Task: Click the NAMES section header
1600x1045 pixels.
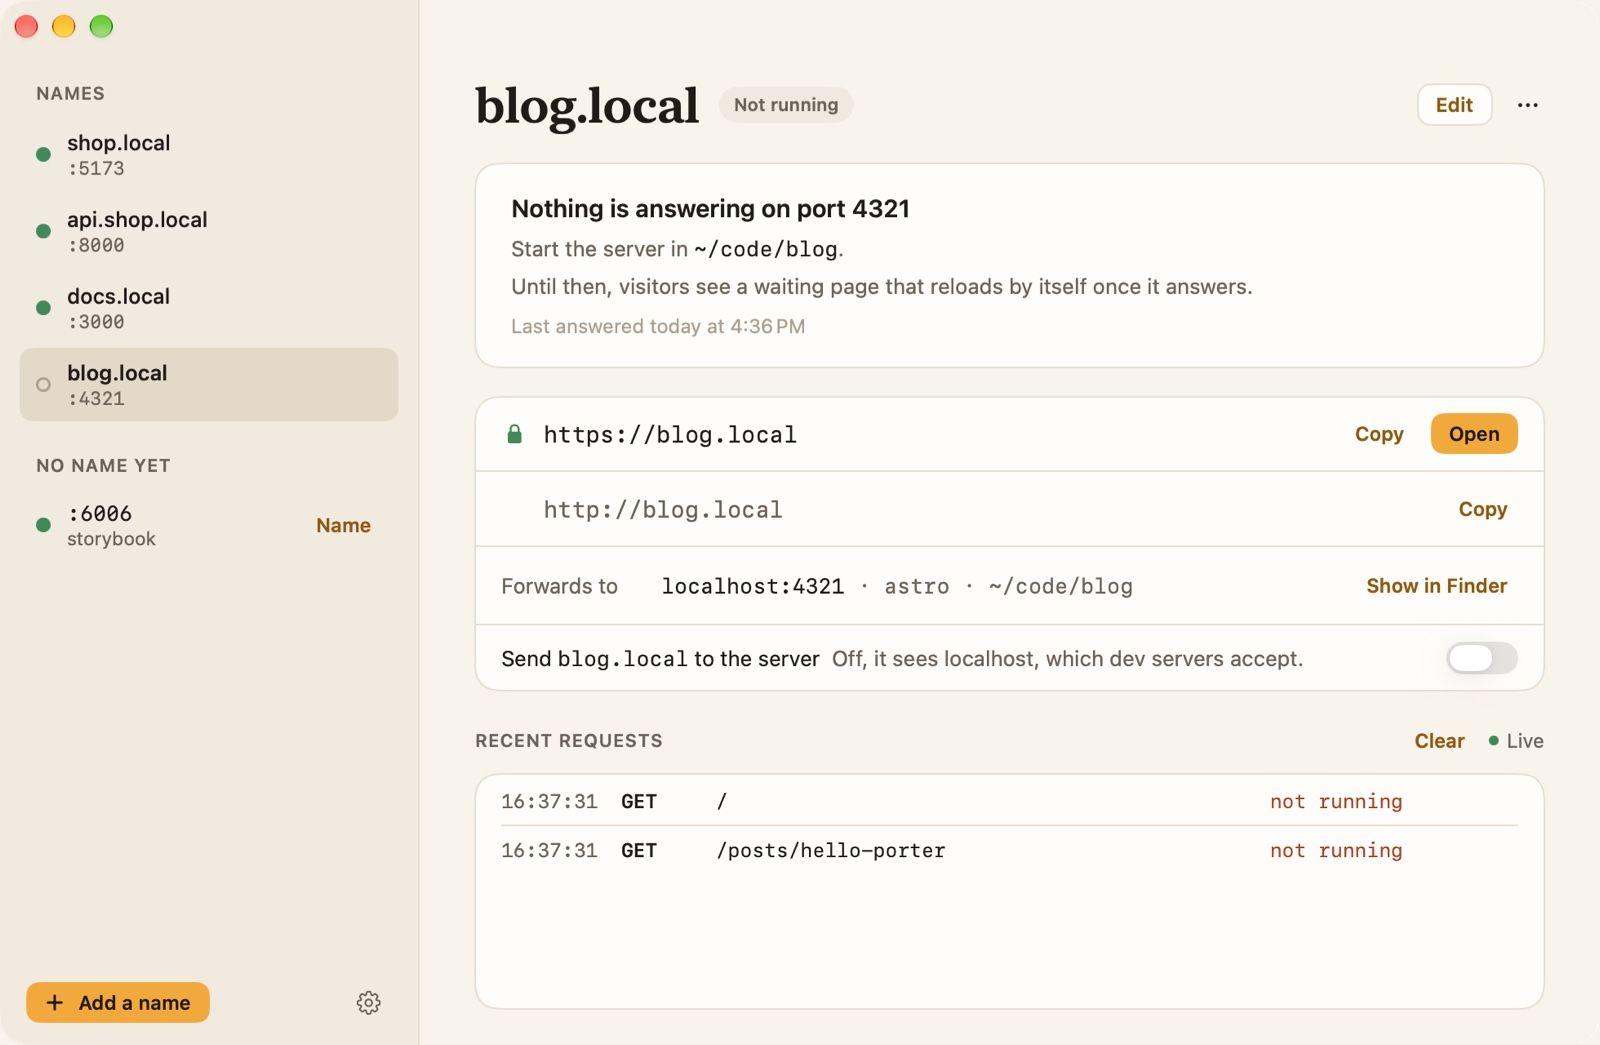Action: 71,93
